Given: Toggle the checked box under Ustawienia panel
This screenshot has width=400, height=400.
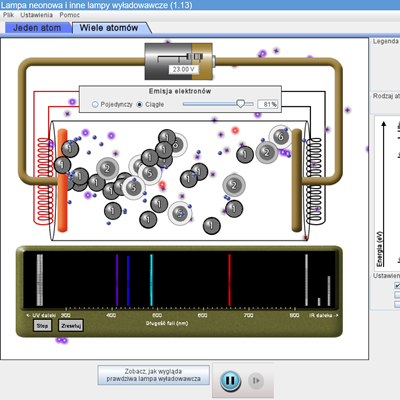Looking at the screenshot, I should (397, 286).
